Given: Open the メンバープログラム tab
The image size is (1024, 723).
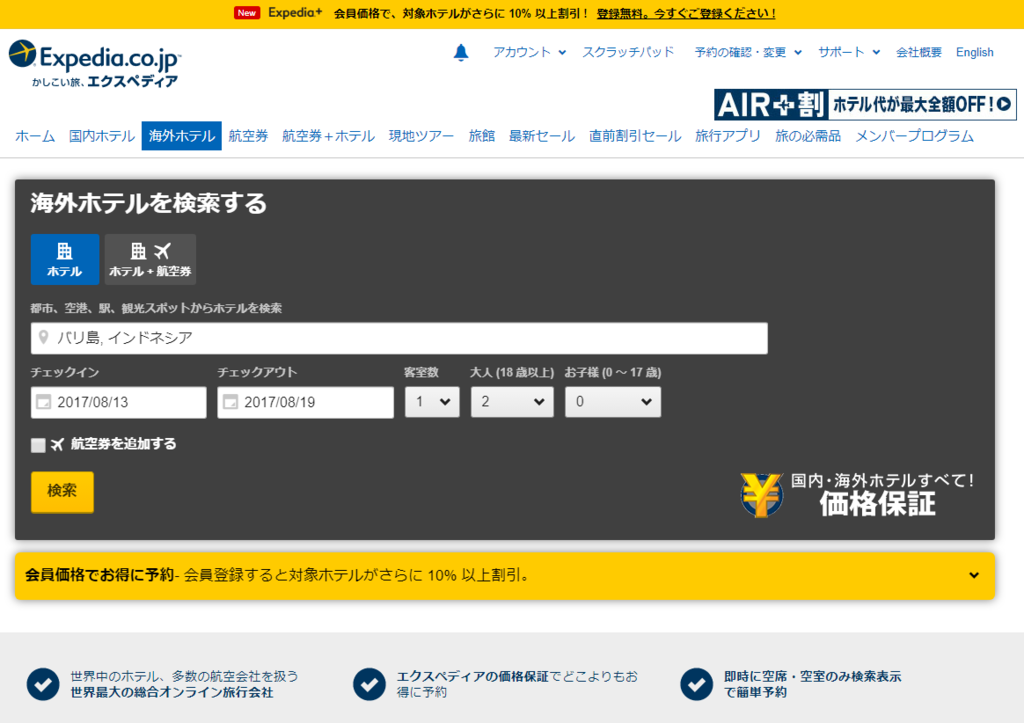Looking at the screenshot, I should 914,136.
